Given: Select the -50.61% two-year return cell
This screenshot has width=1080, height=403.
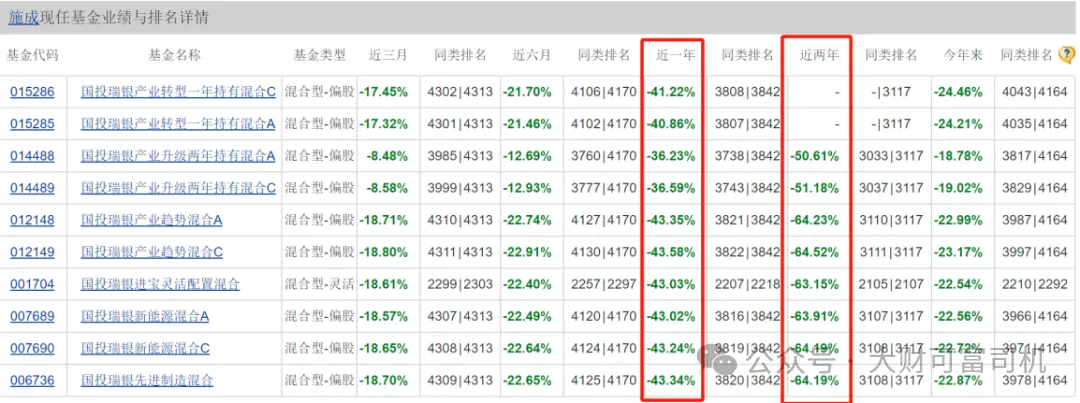Looking at the screenshot, I should [x=816, y=156].
